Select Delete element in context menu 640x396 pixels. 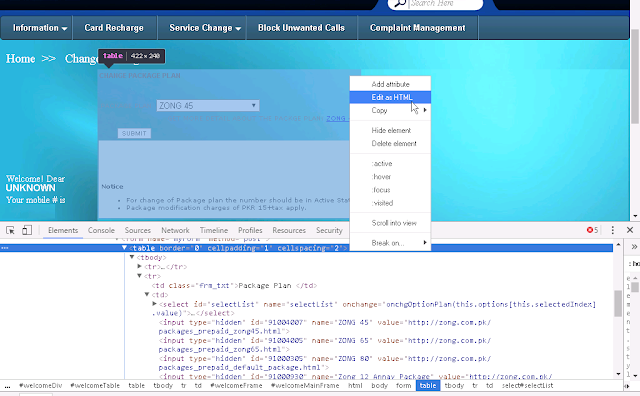click(x=390, y=143)
